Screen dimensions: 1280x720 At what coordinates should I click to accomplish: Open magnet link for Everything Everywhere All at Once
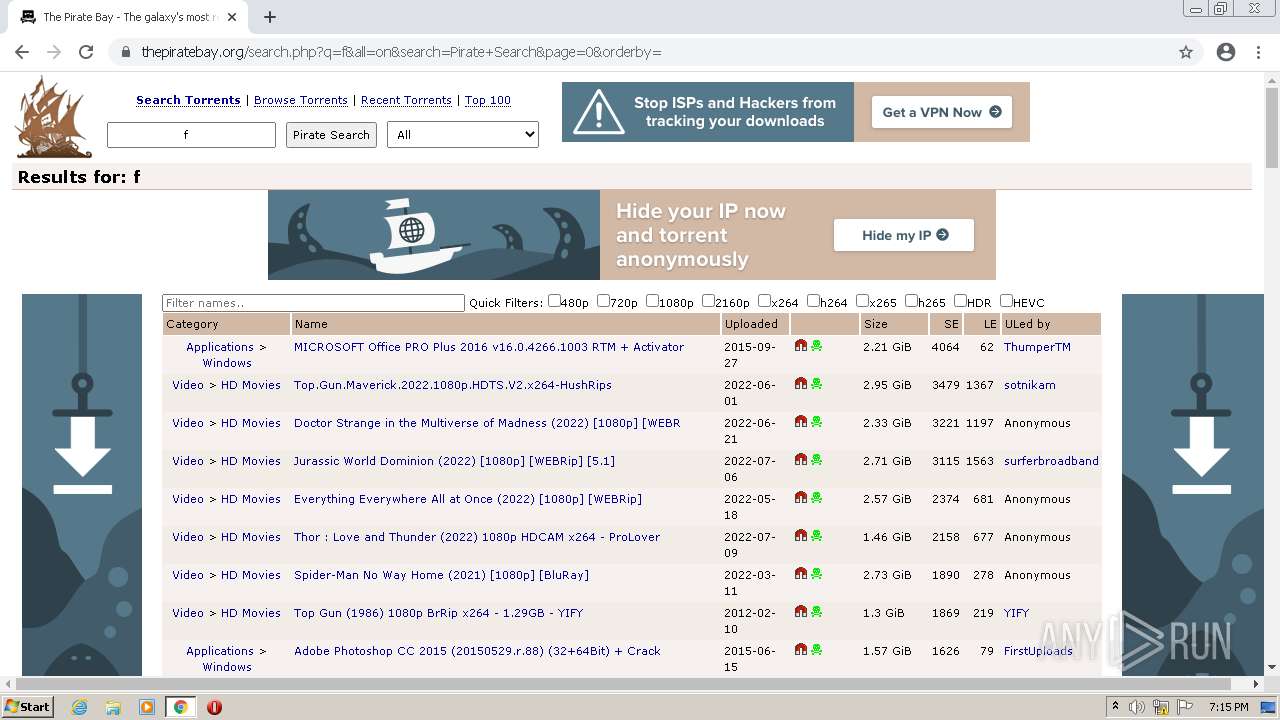pyautogui.click(x=801, y=498)
